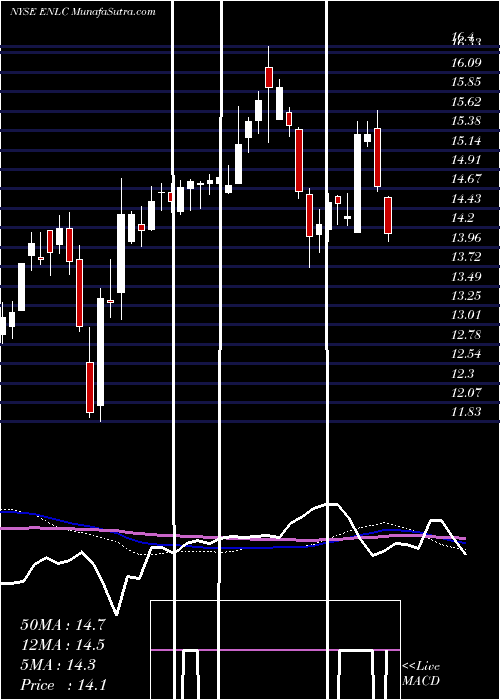Click the 12.54 price axis label
This screenshot has width=500, height=700.
click(x=466, y=354)
